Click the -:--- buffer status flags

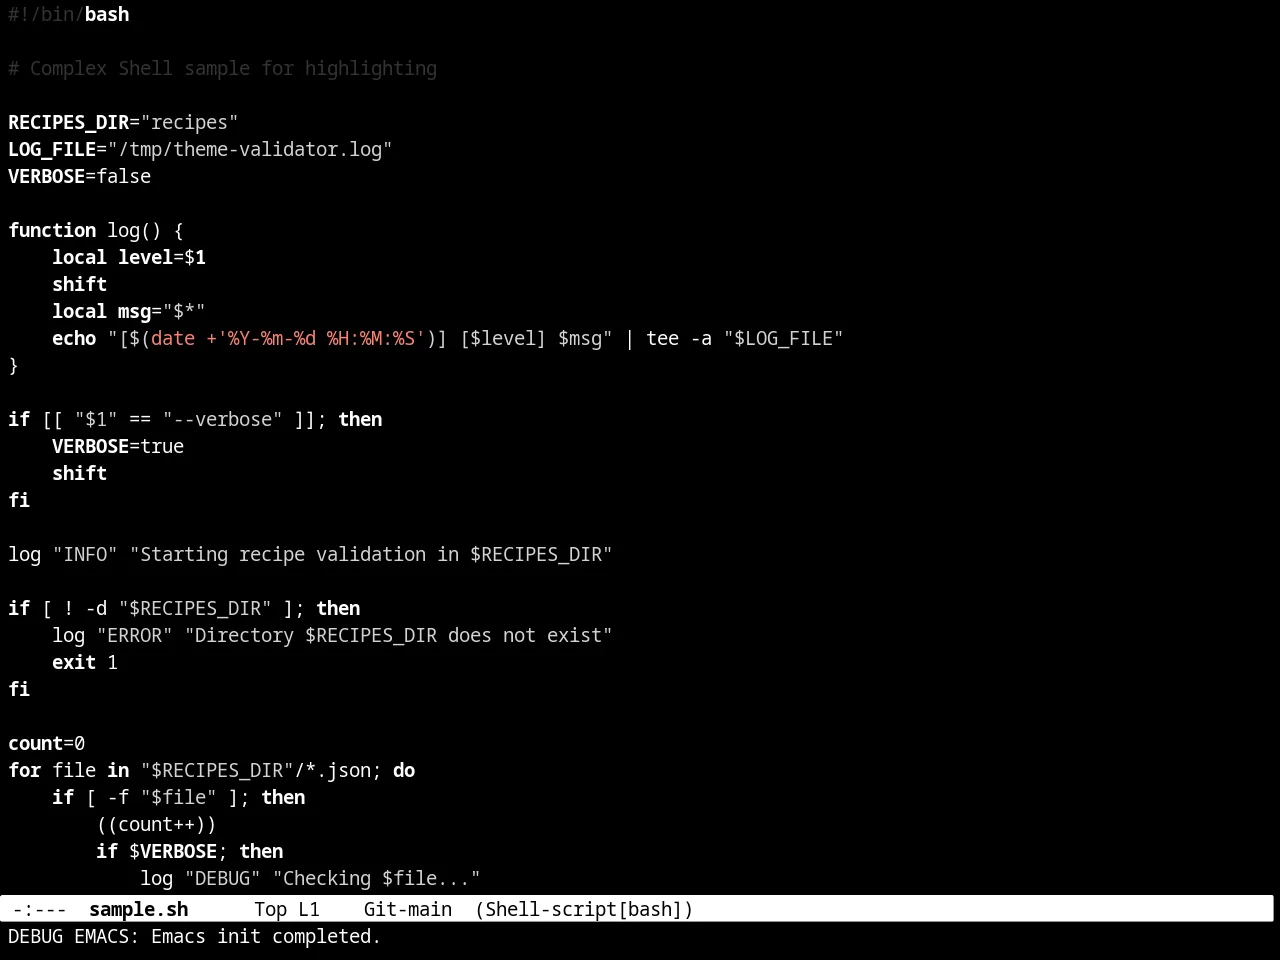(x=39, y=909)
